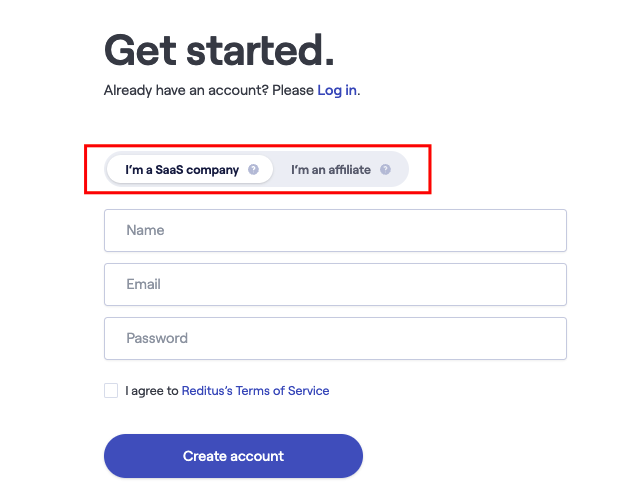The width and height of the screenshot is (633, 498).
Task: Open Reditus's Terms of Service link
Action: [256, 391]
